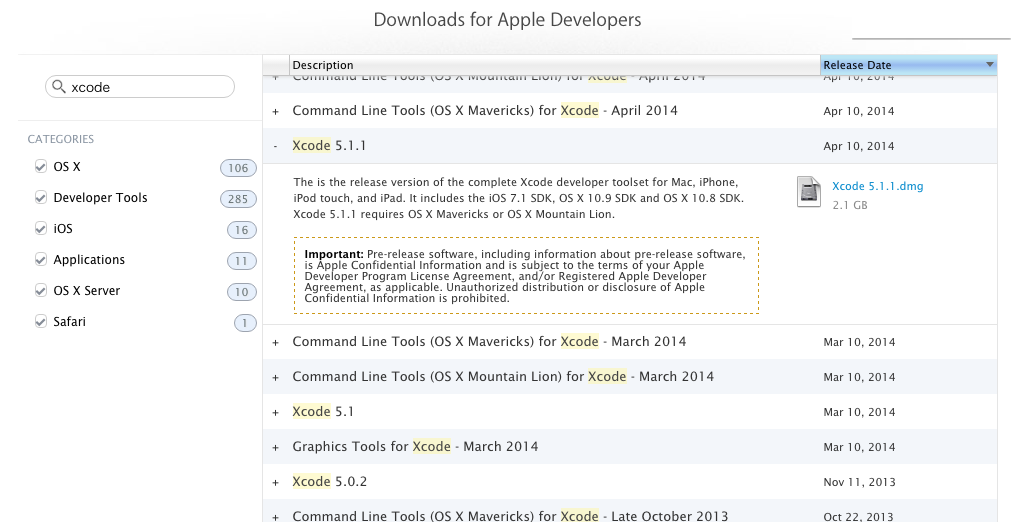Click the Safari category label
Screen dimensions: 1017x522
click(69, 322)
